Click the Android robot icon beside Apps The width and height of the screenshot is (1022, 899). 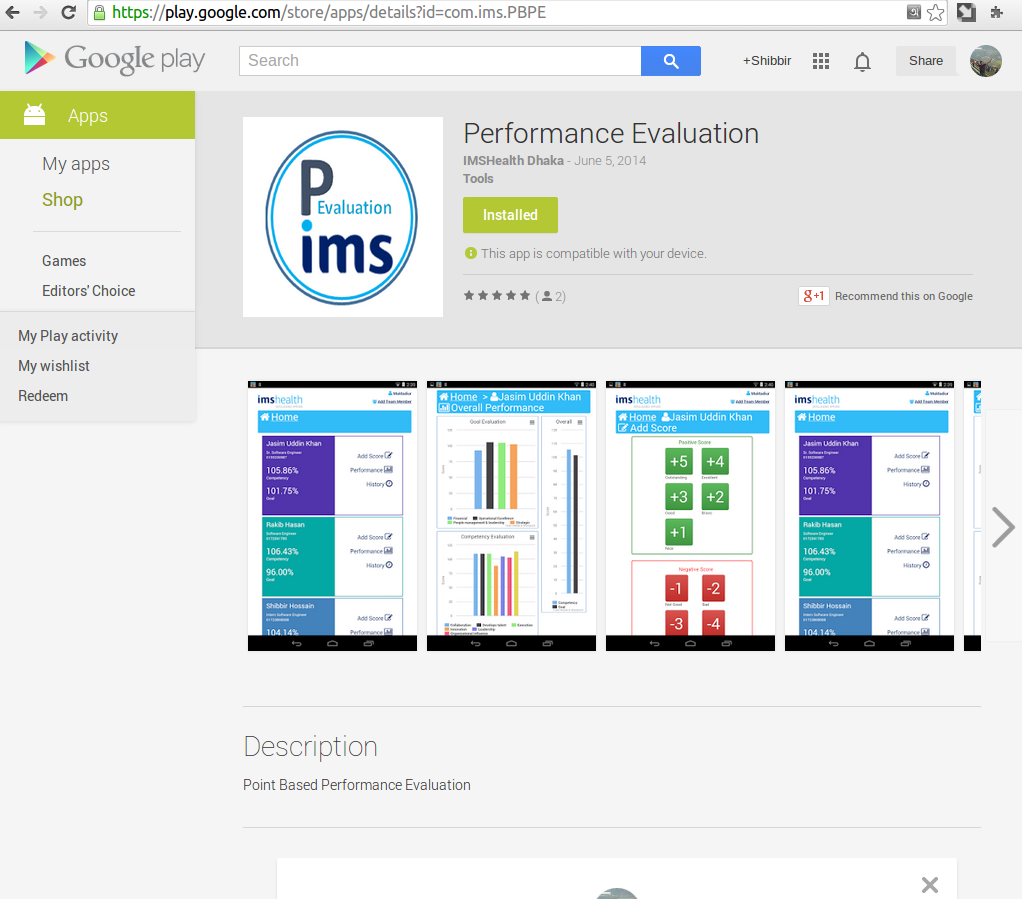point(35,115)
